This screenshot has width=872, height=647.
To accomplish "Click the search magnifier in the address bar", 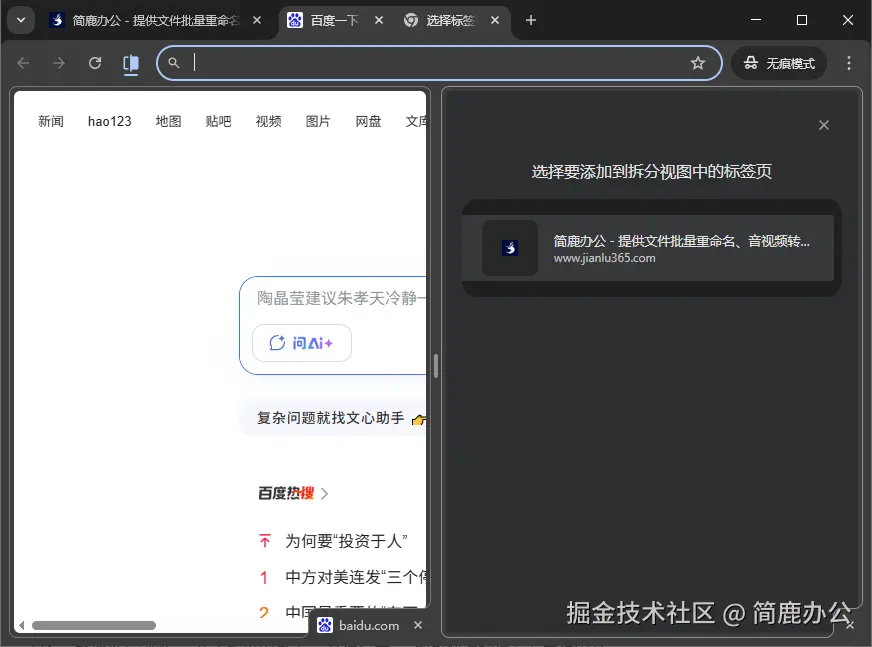I will coord(175,62).
